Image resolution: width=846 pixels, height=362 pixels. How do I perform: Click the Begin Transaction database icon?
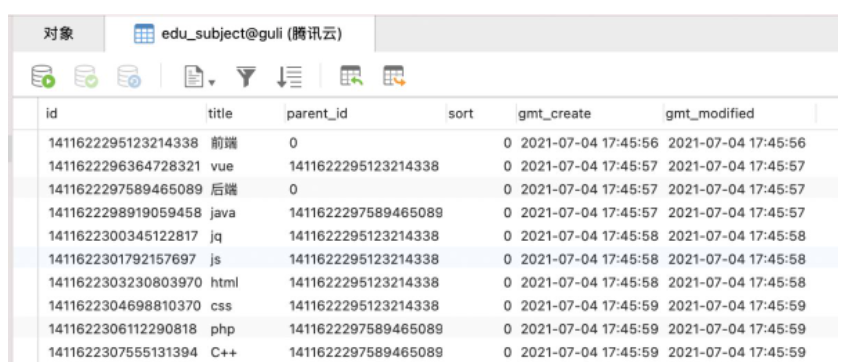pyautogui.click(x=43, y=76)
